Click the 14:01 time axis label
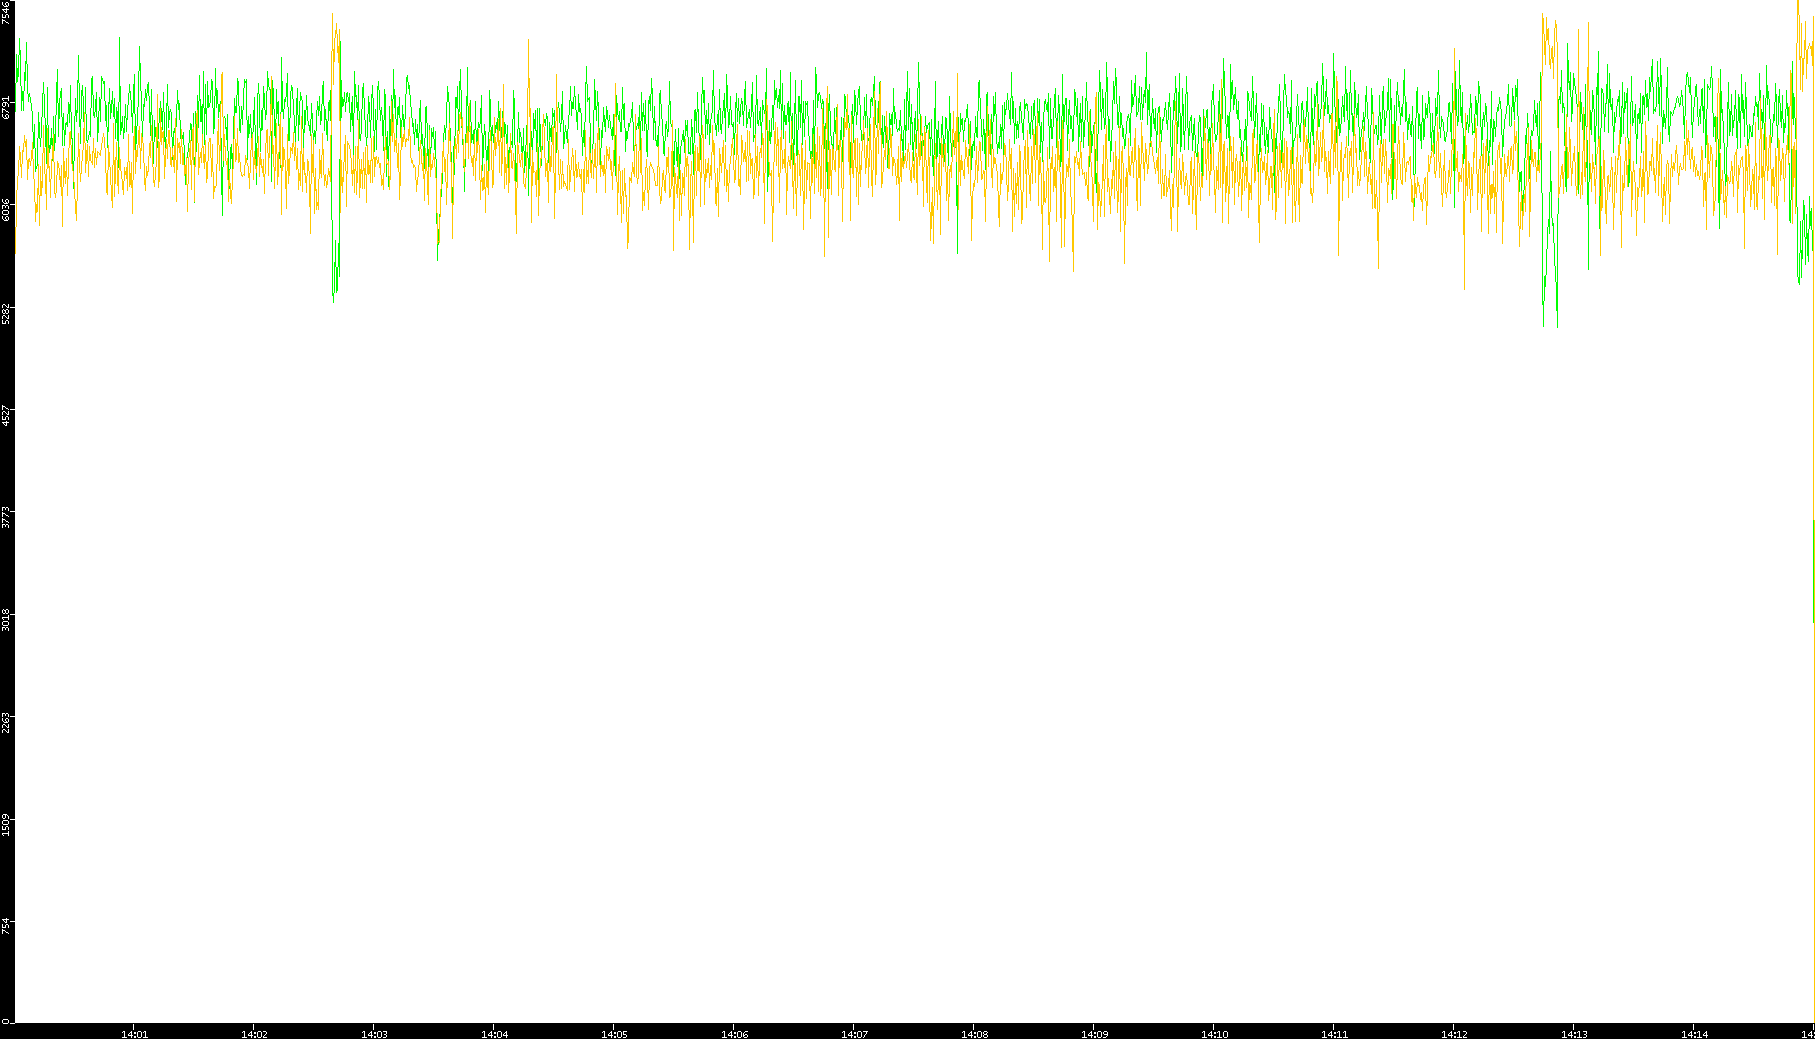 (134, 1033)
